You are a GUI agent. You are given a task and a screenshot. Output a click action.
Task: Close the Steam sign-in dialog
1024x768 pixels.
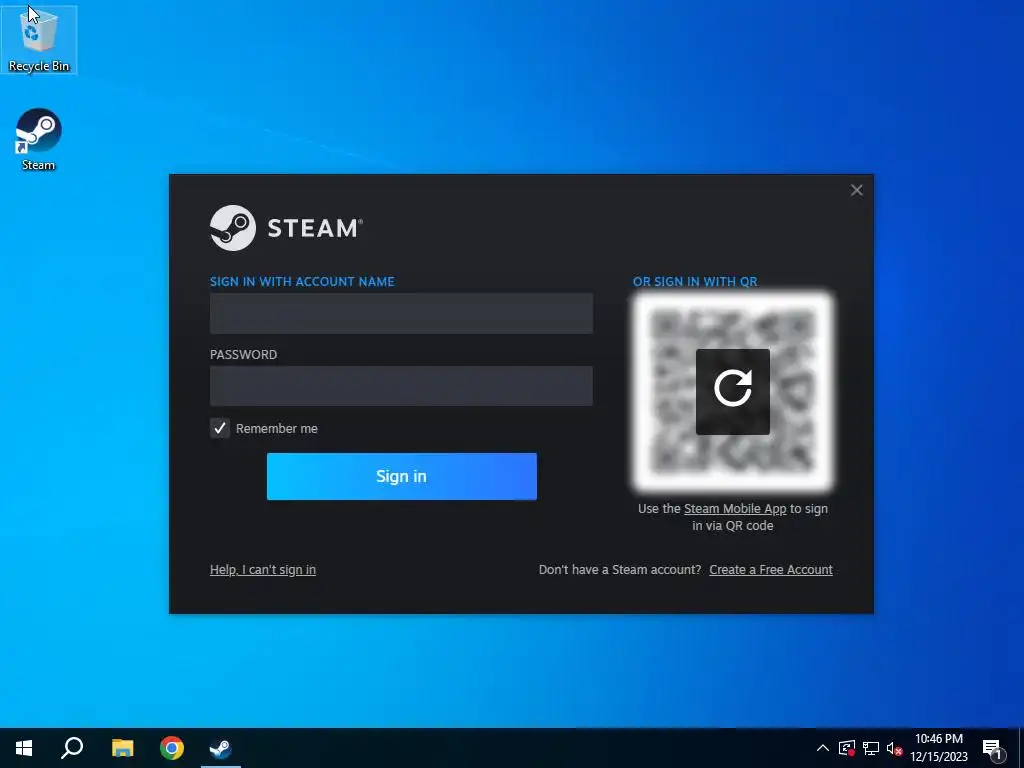[856, 190]
